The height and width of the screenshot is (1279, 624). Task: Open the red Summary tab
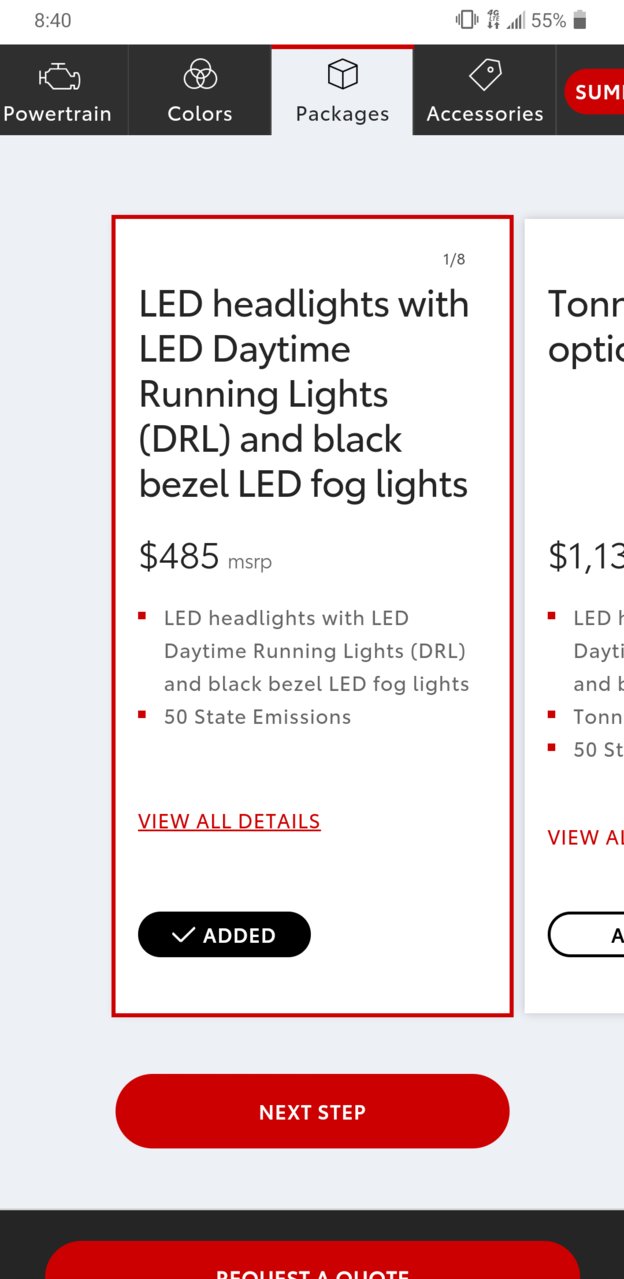[594, 92]
